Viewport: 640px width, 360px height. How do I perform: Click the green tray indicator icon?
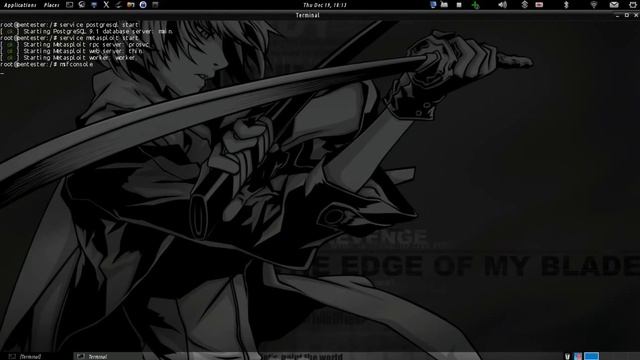(x=476, y=5)
